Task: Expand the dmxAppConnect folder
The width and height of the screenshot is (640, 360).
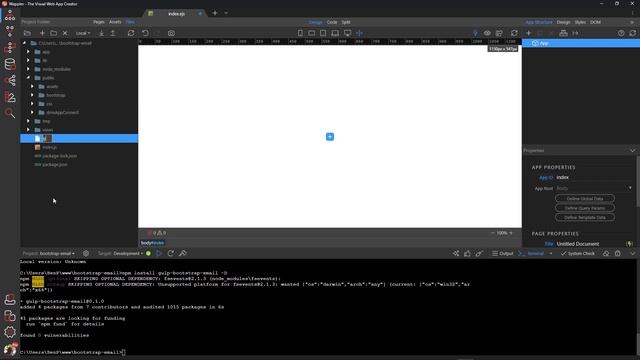Action: click(32, 112)
